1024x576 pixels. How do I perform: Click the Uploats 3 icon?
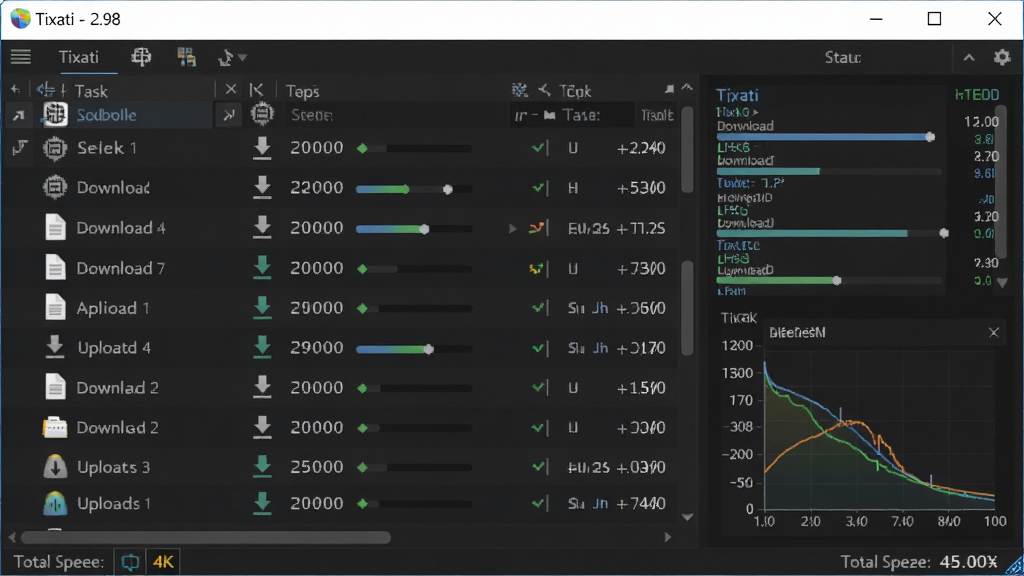tap(55, 467)
